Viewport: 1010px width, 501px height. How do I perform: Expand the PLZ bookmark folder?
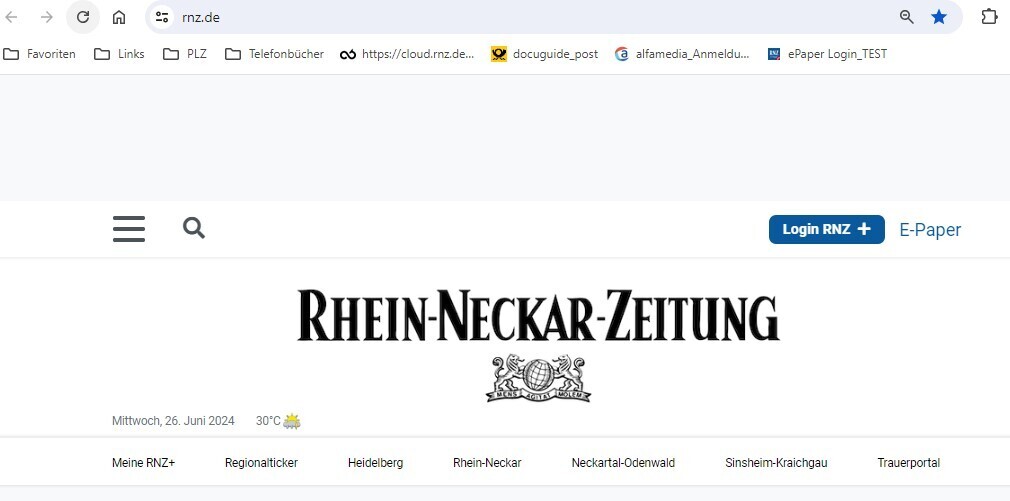(x=185, y=54)
